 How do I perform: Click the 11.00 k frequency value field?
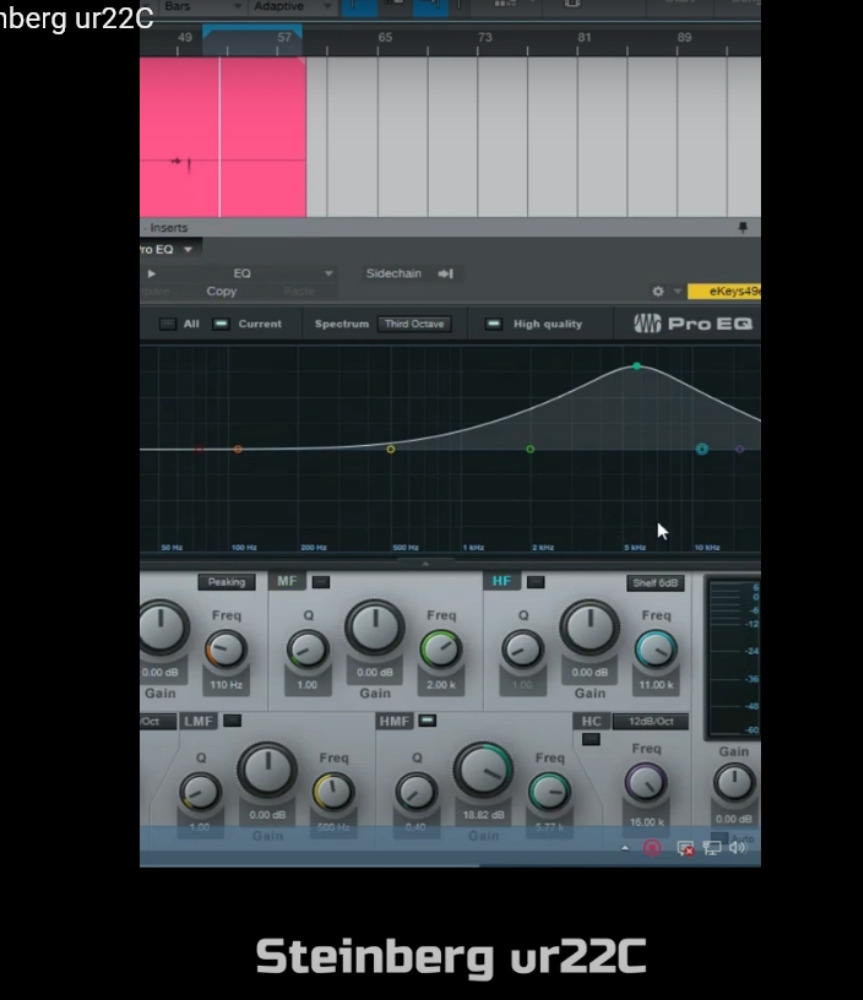pyautogui.click(x=656, y=686)
